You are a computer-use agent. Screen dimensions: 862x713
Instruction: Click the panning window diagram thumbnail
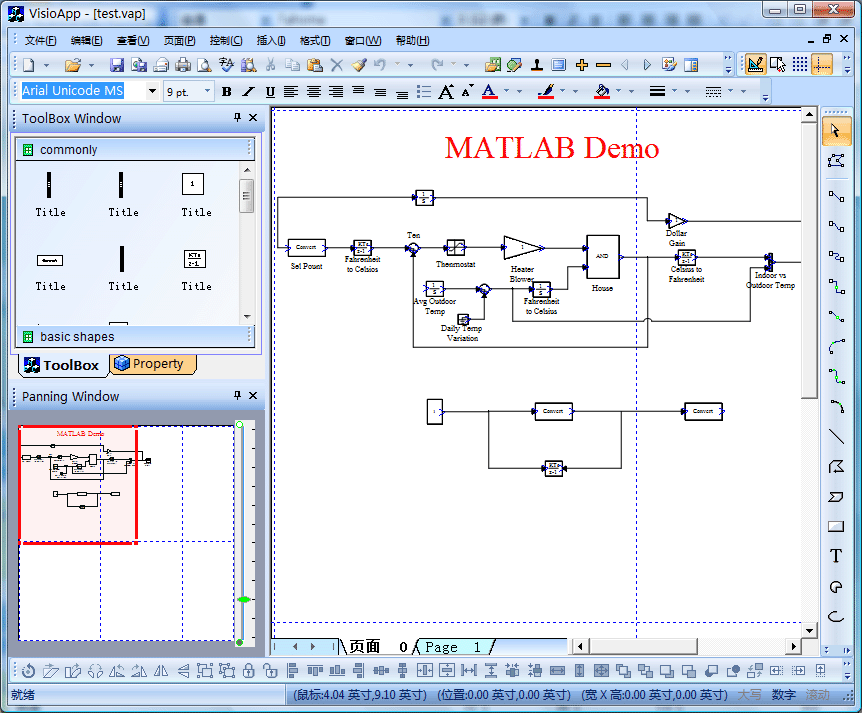[78, 484]
